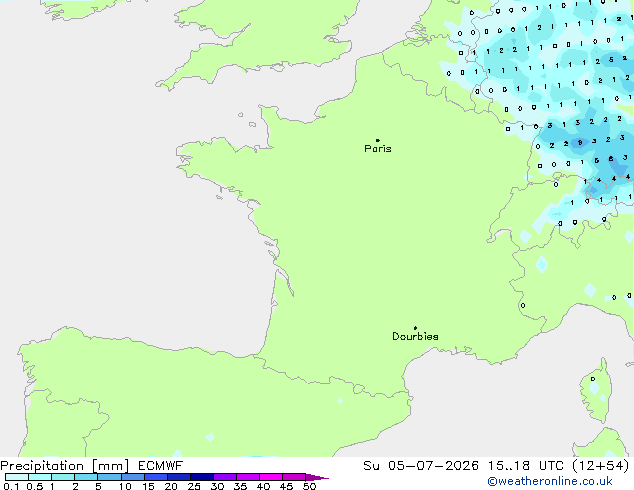This screenshot has width=634, height=490.
Task: Click the legend value '40'
Action: [x=263, y=486]
